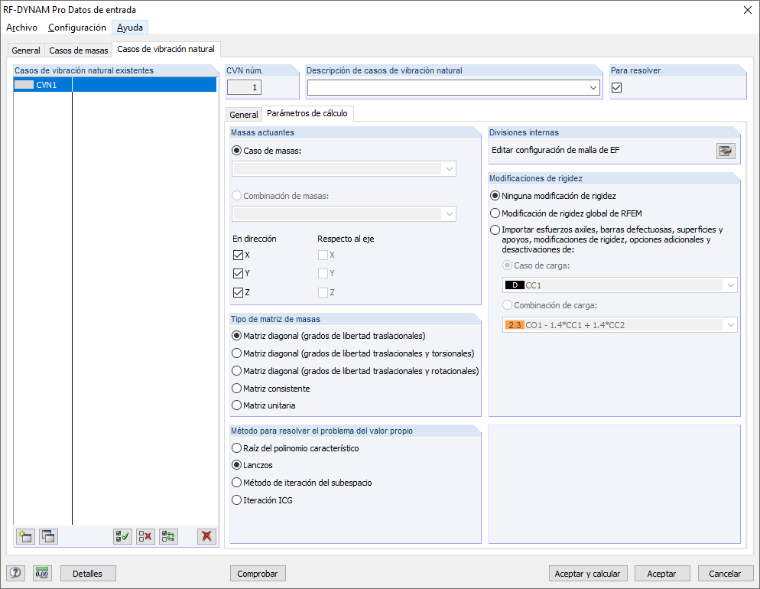760x589 pixels.
Task: Open the Caso de masas dropdown
Action: (449, 169)
